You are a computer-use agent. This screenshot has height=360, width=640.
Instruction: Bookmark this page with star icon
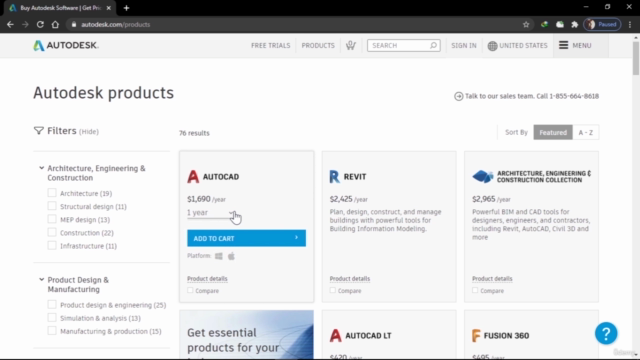click(x=526, y=24)
